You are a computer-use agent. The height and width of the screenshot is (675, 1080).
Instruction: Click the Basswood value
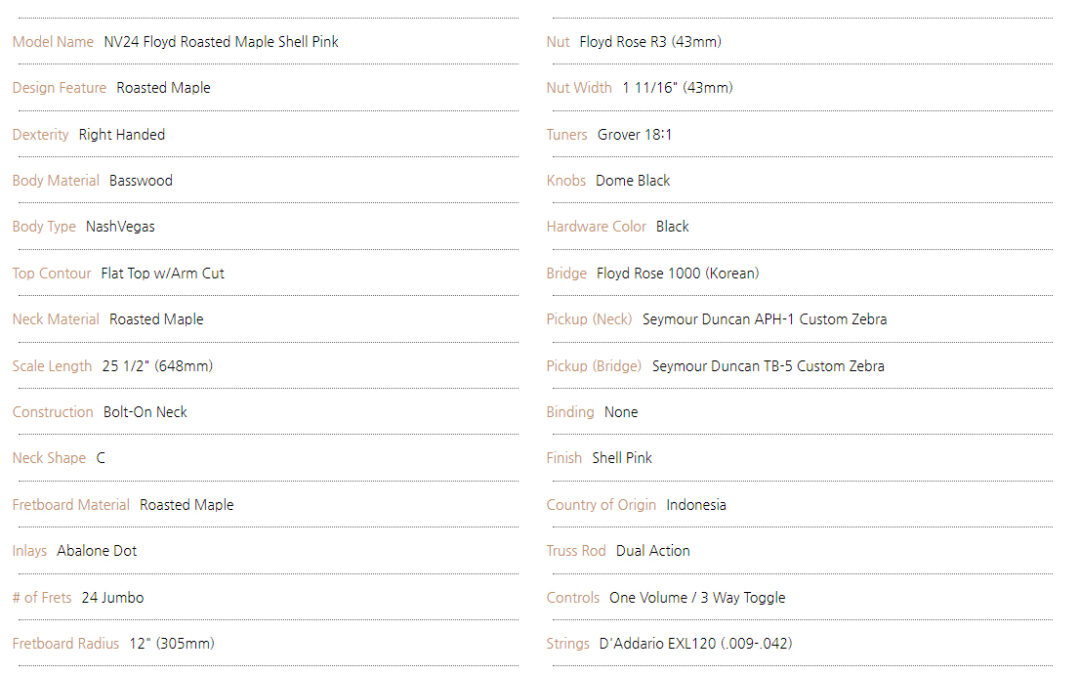tap(141, 181)
